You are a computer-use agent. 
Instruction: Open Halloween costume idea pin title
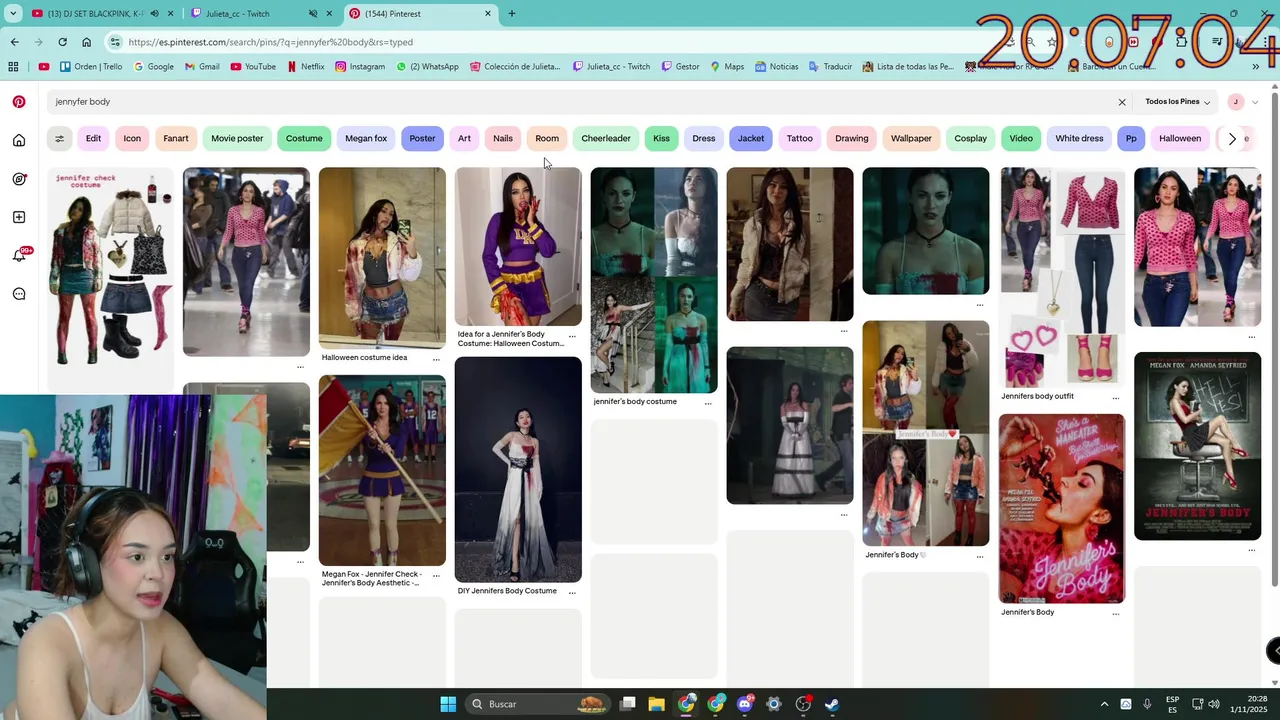(364, 358)
